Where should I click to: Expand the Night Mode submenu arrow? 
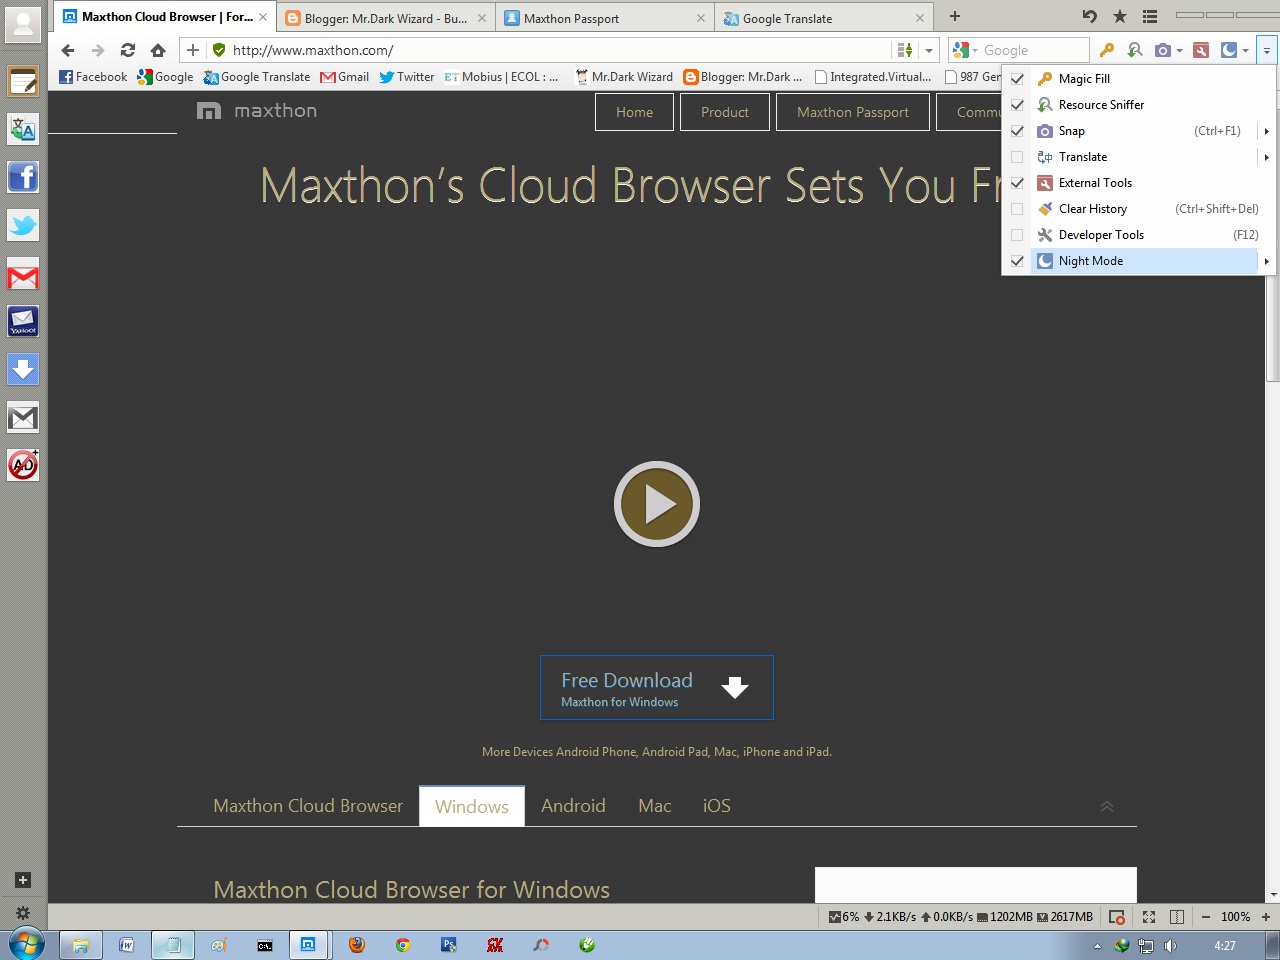1266,261
